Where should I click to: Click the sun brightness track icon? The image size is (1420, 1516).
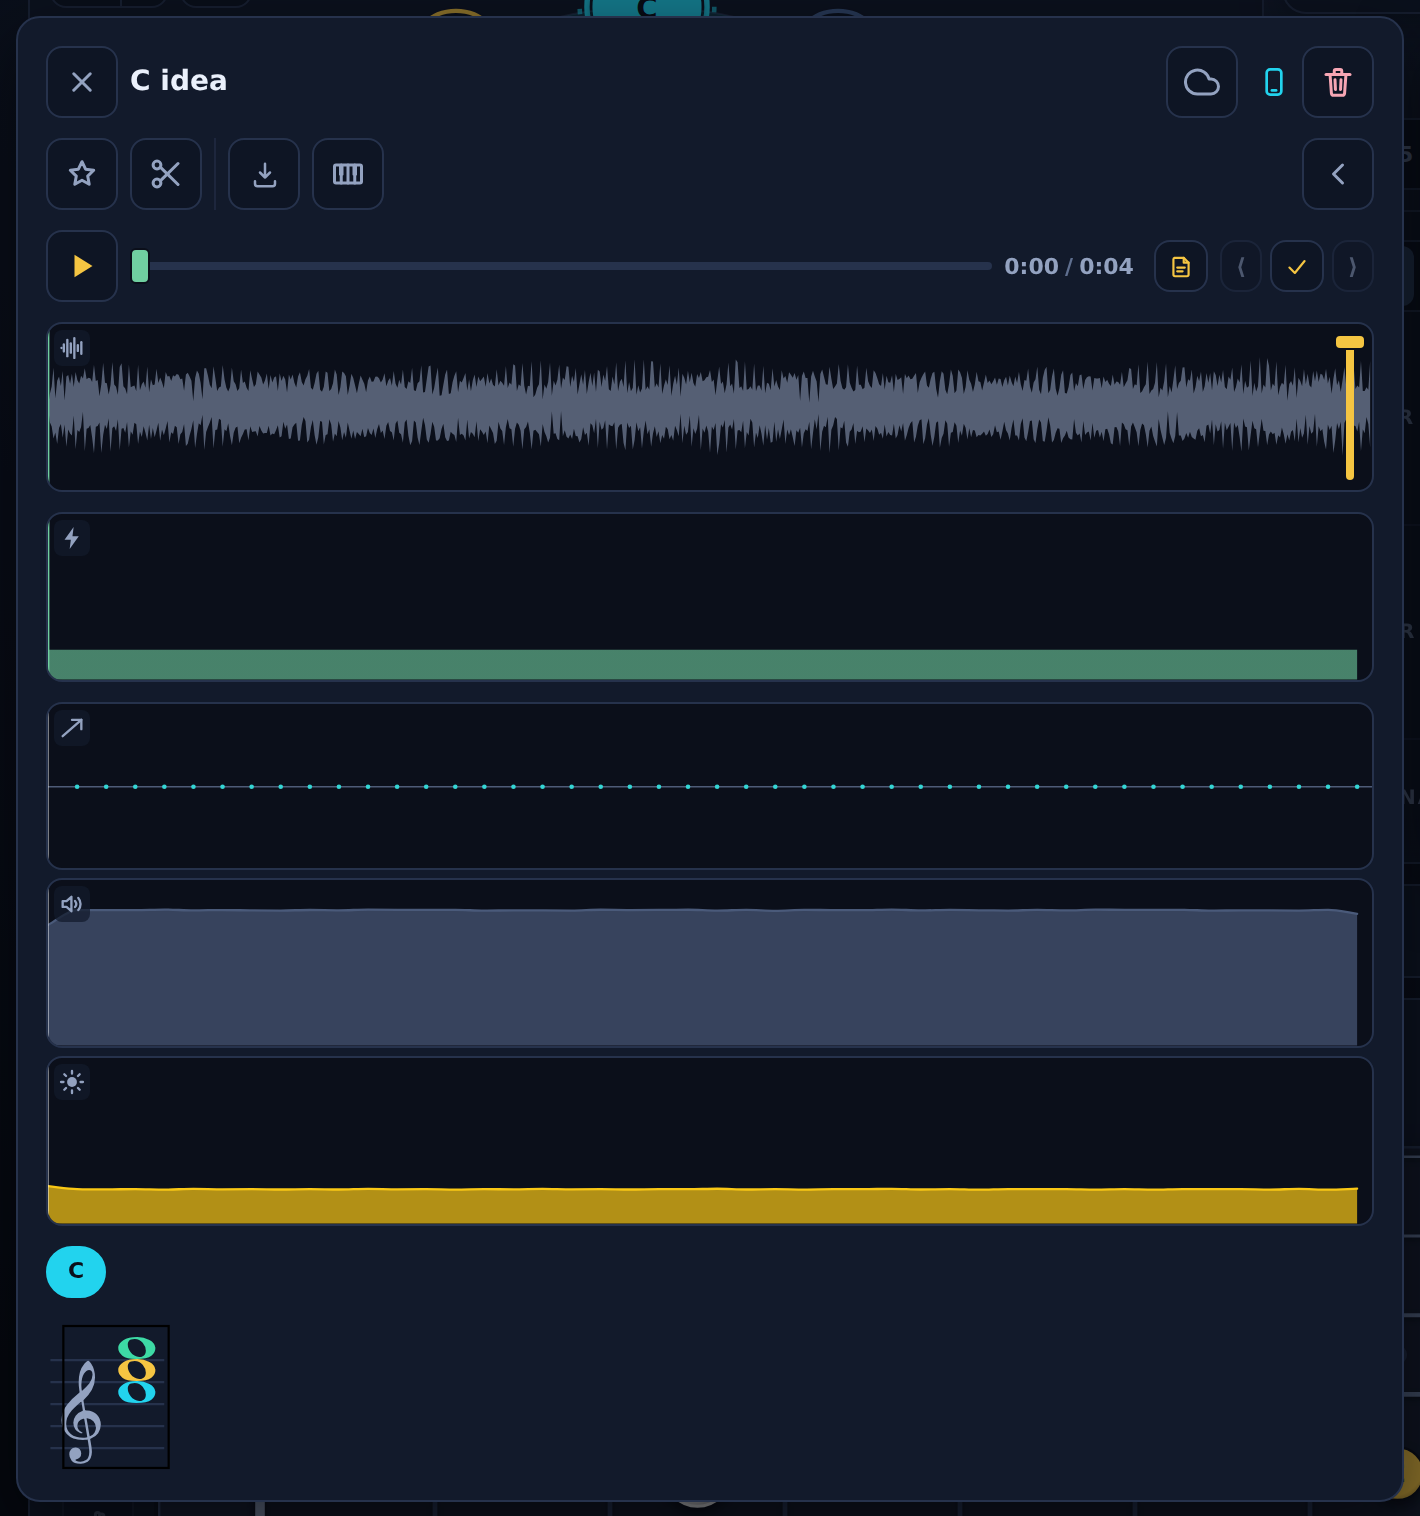(x=72, y=1082)
